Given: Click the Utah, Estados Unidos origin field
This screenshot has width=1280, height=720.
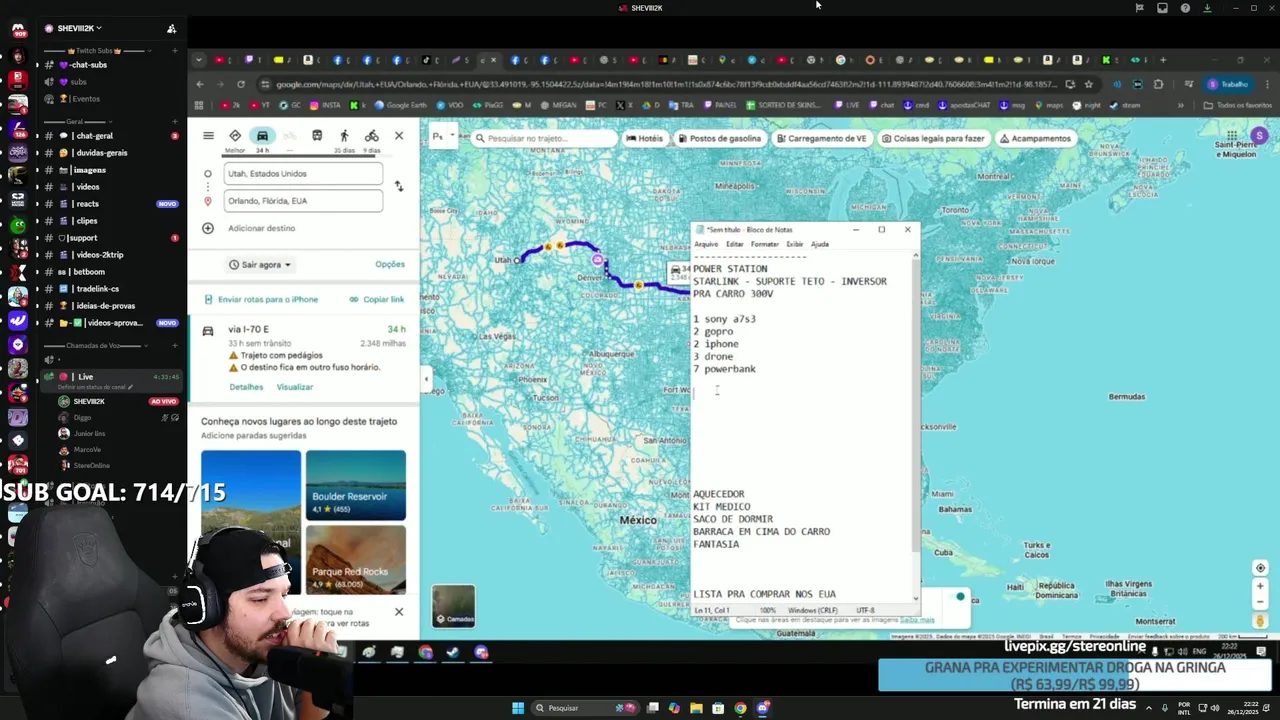Looking at the screenshot, I should 303,174.
